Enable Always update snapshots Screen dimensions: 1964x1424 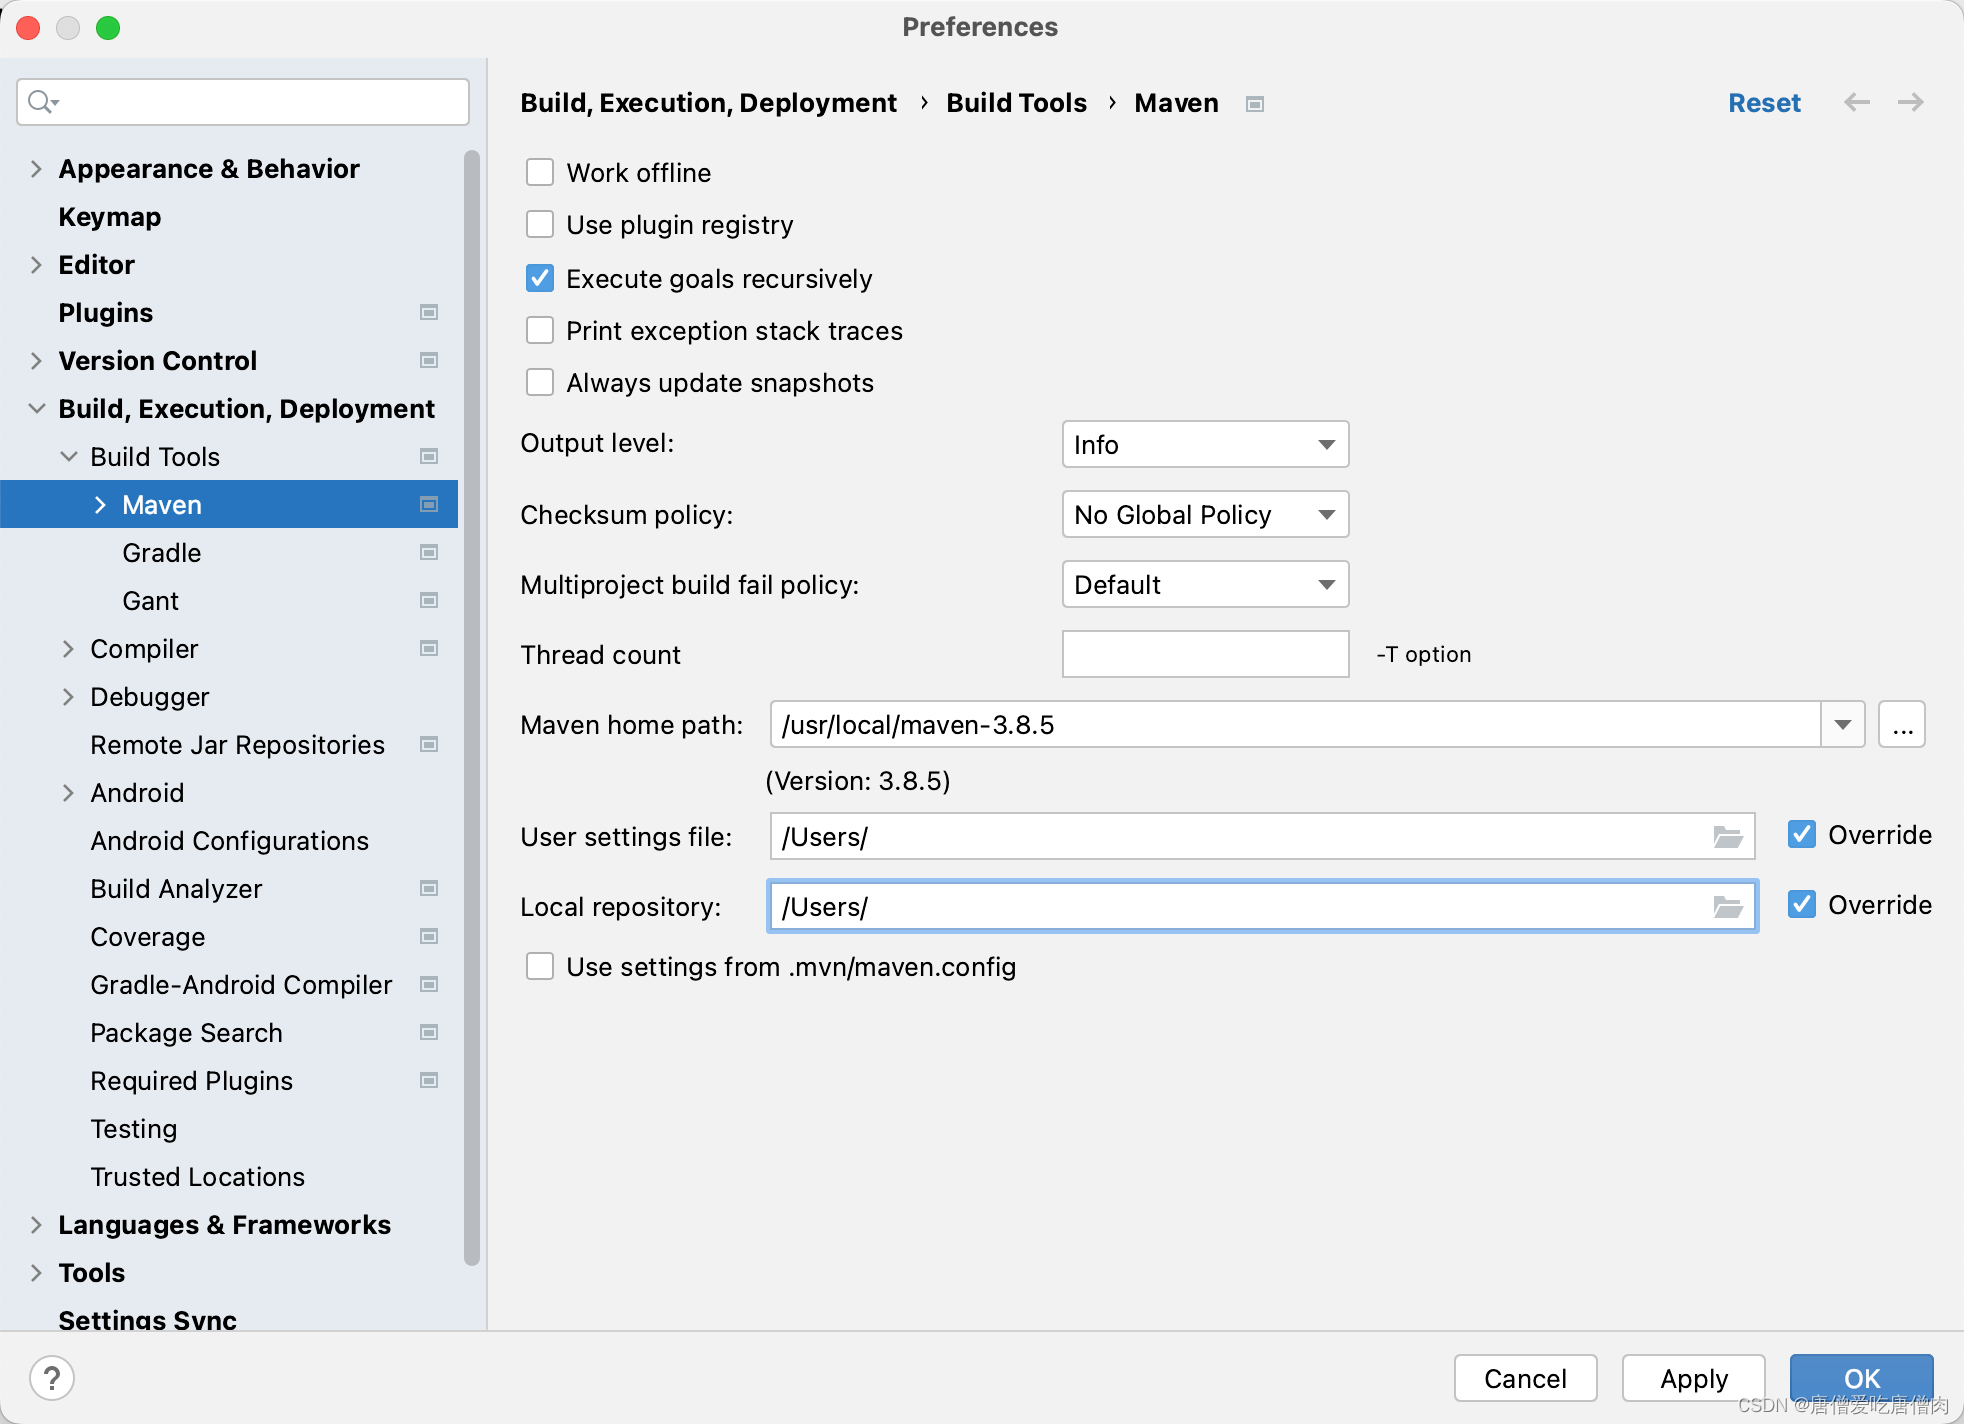pyautogui.click(x=539, y=382)
